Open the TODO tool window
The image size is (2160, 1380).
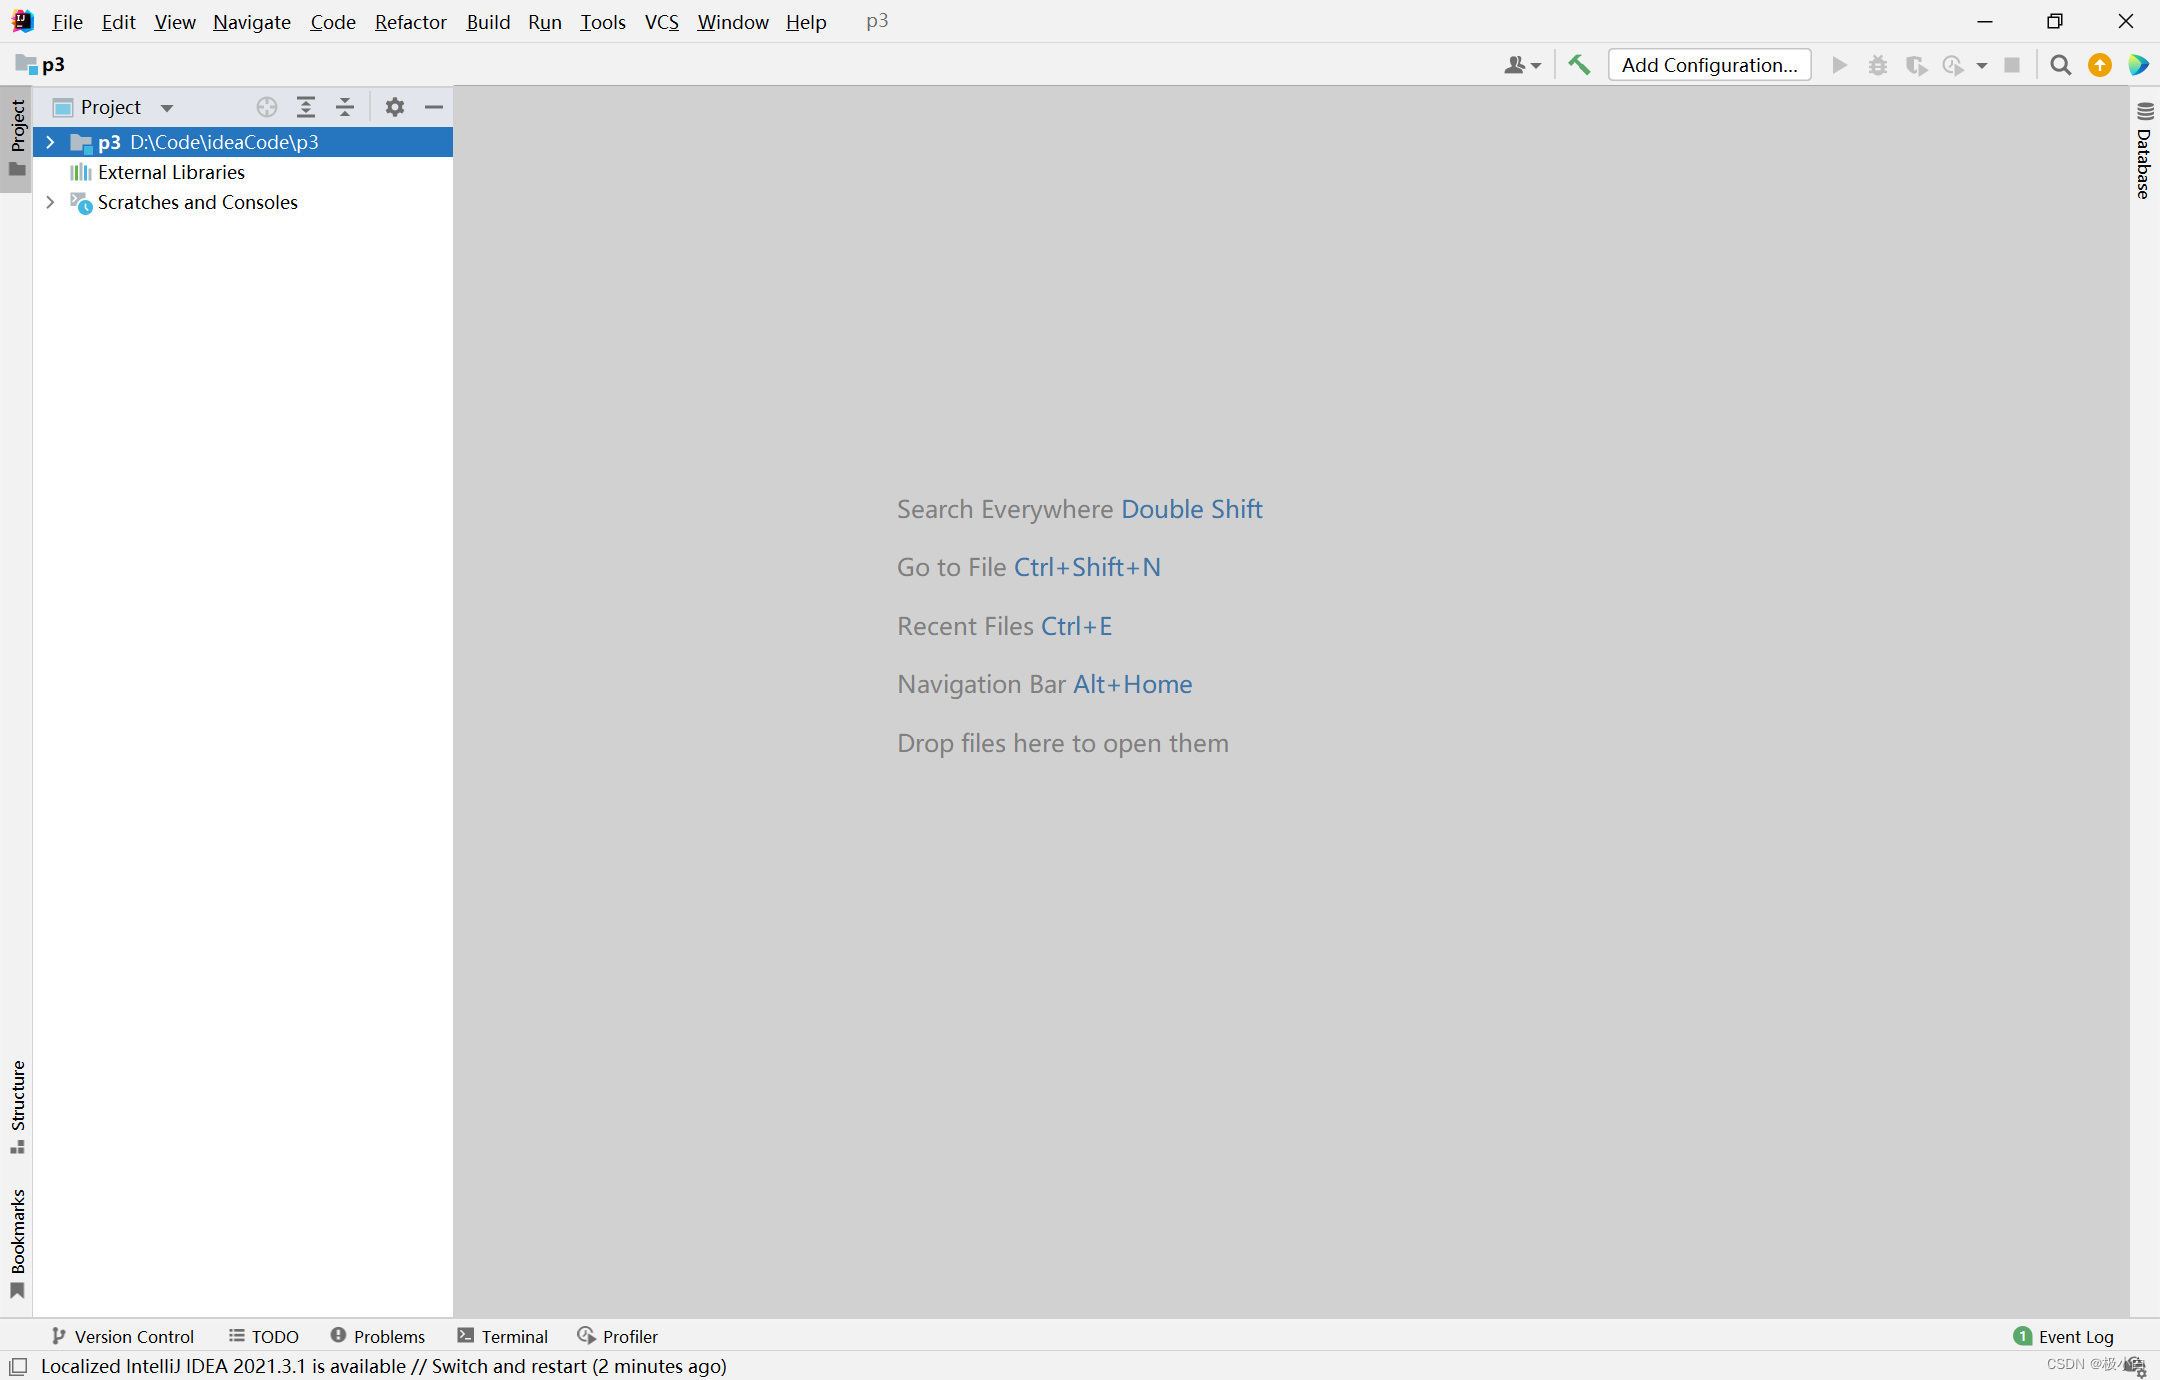264,1336
